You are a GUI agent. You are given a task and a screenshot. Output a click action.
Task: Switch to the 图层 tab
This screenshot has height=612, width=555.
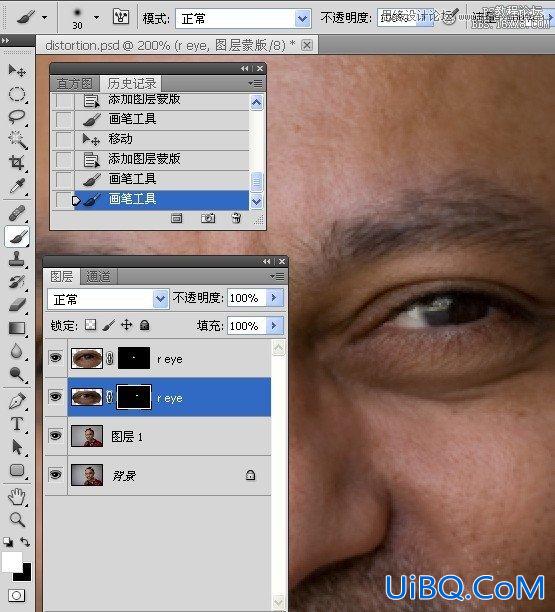tap(62, 276)
